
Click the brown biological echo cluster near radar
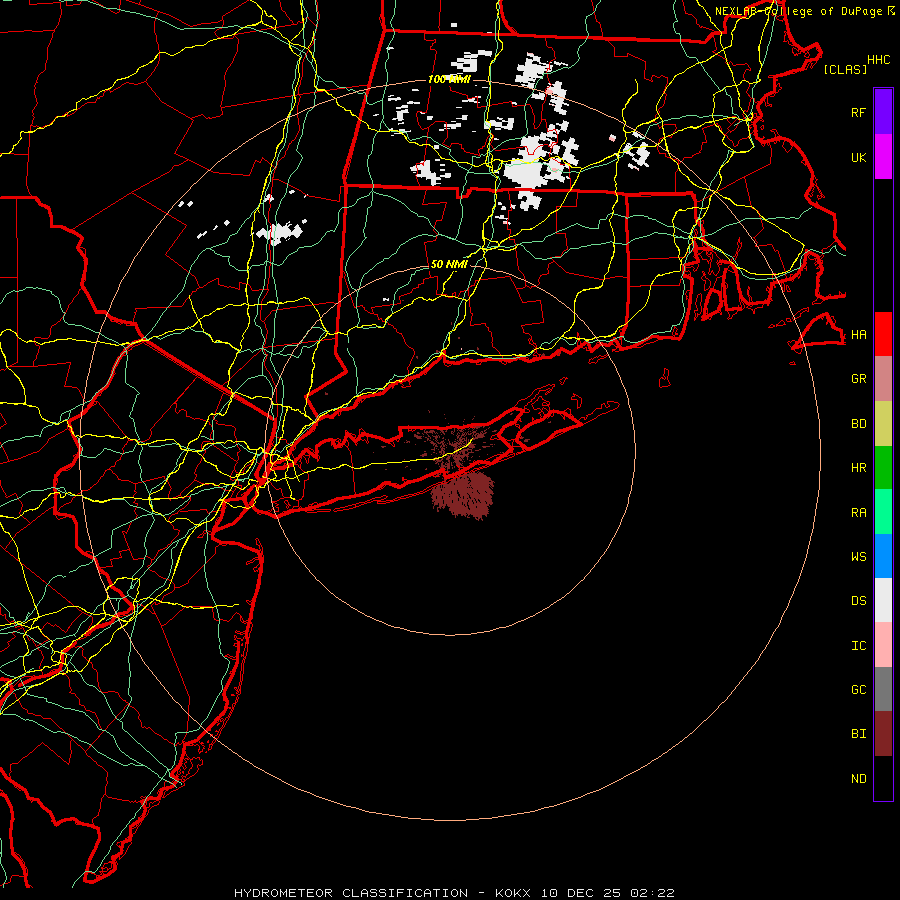(462, 495)
